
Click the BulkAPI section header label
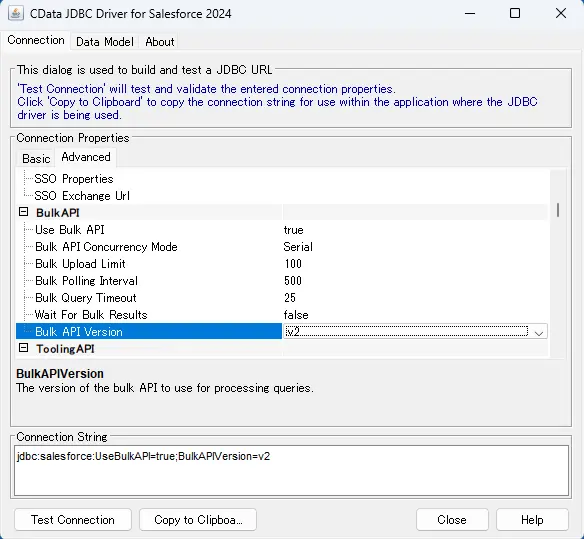58,213
